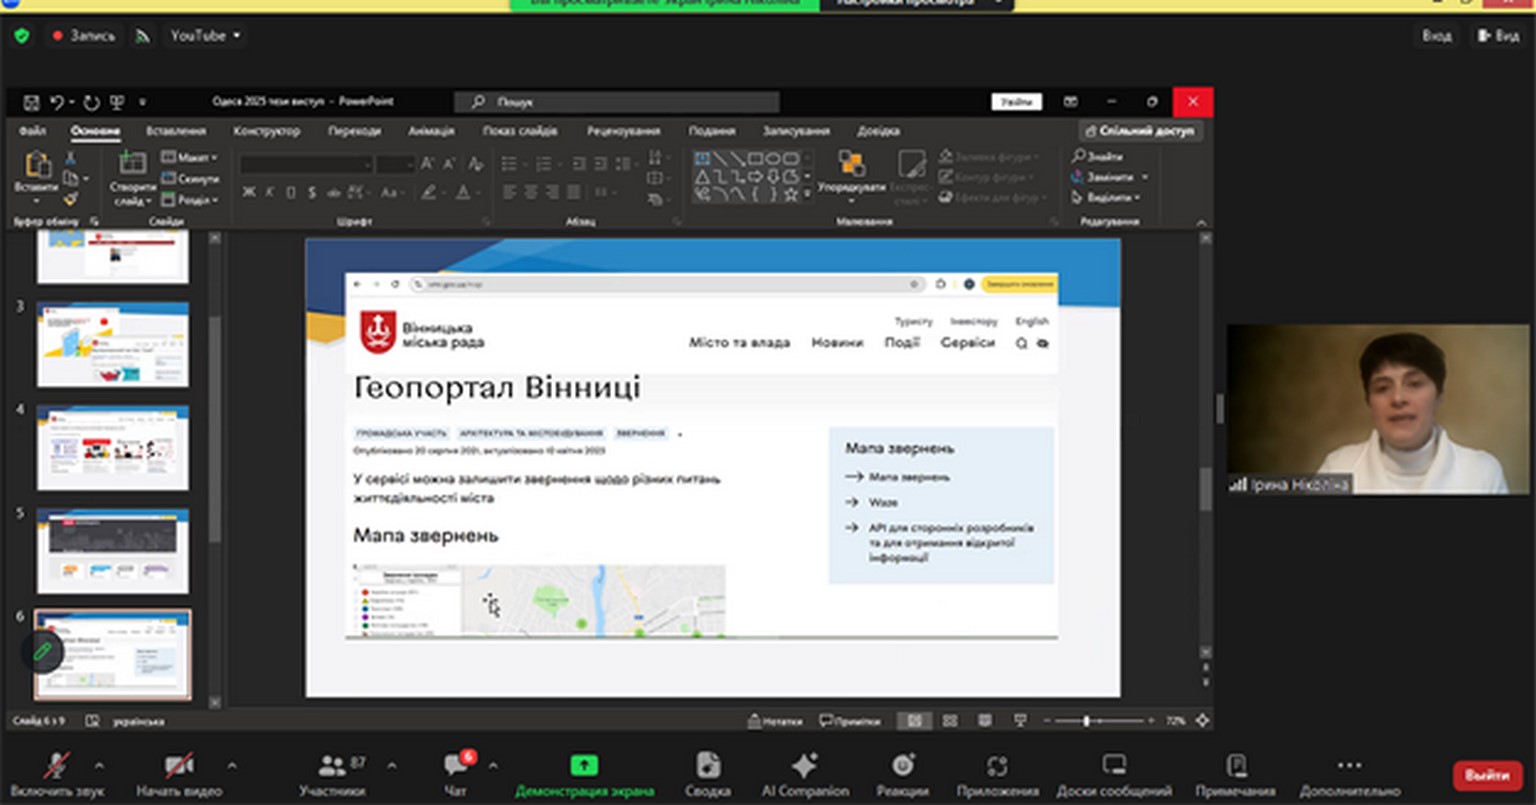
Task: Click Демонстрация экрана share screen icon
Action: point(584,766)
